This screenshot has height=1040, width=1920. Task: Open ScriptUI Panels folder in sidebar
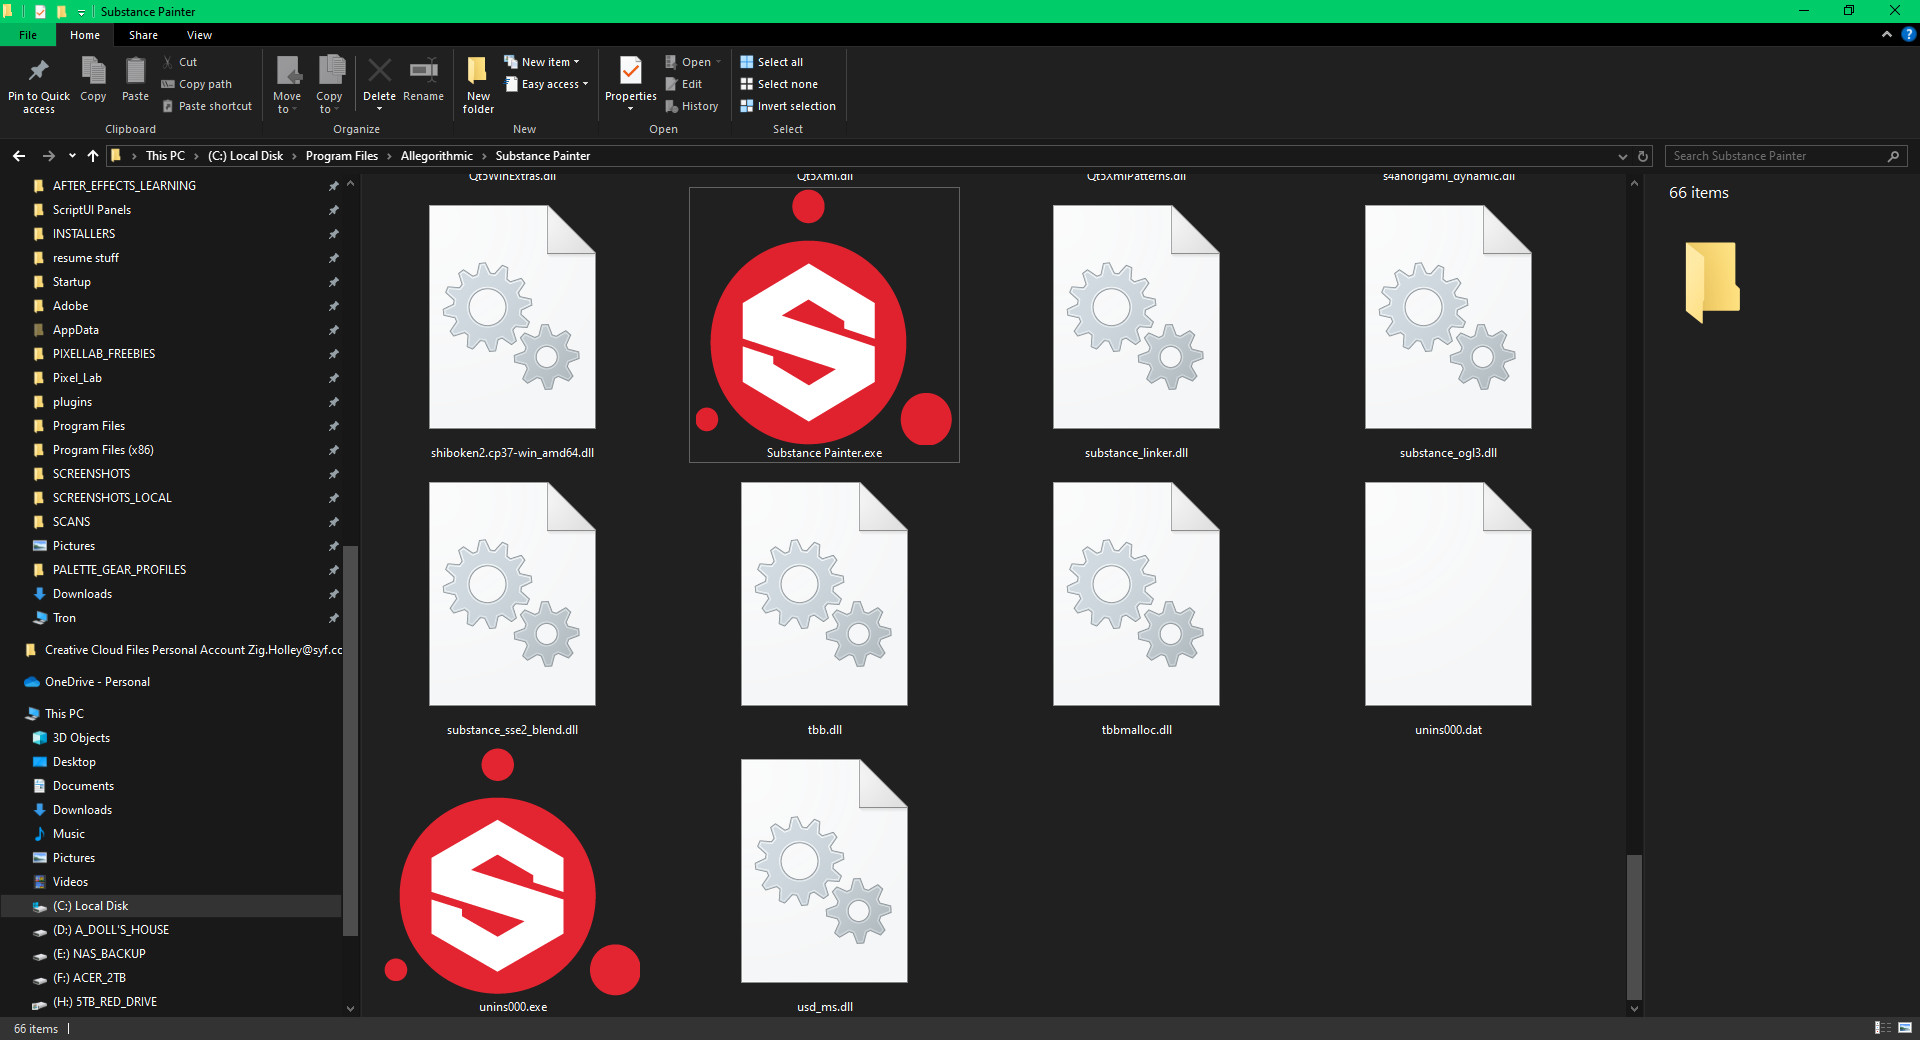tap(92, 210)
